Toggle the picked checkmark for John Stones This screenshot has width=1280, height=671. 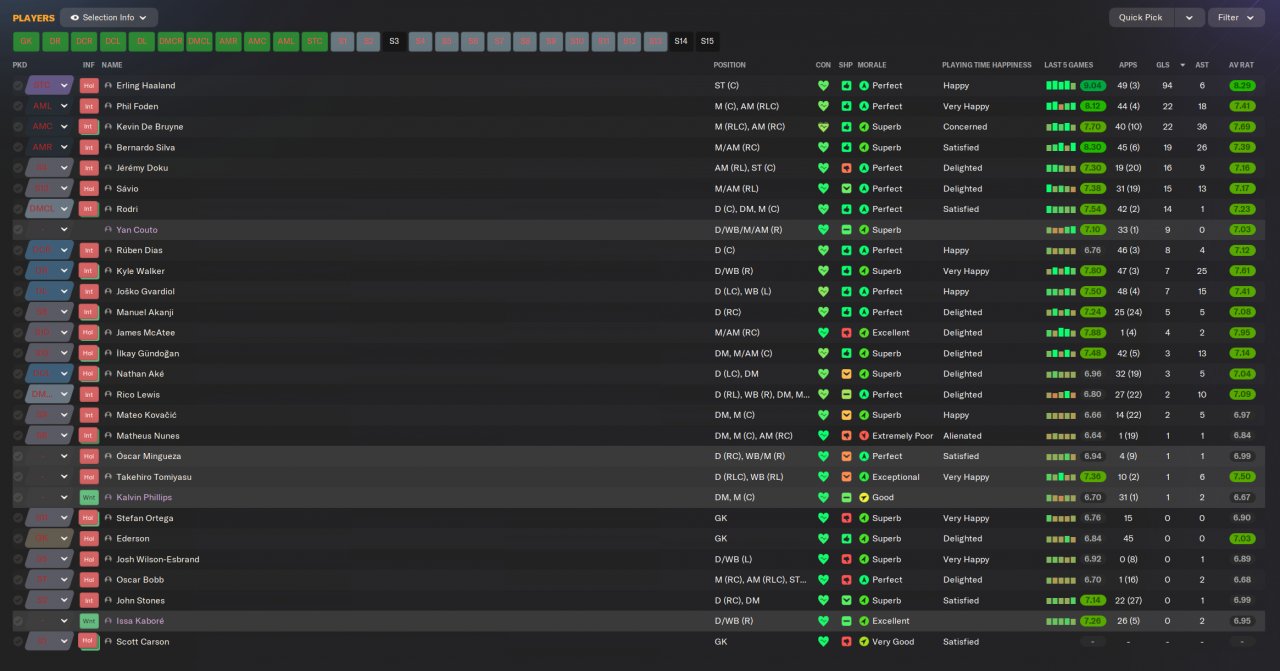click(18, 601)
